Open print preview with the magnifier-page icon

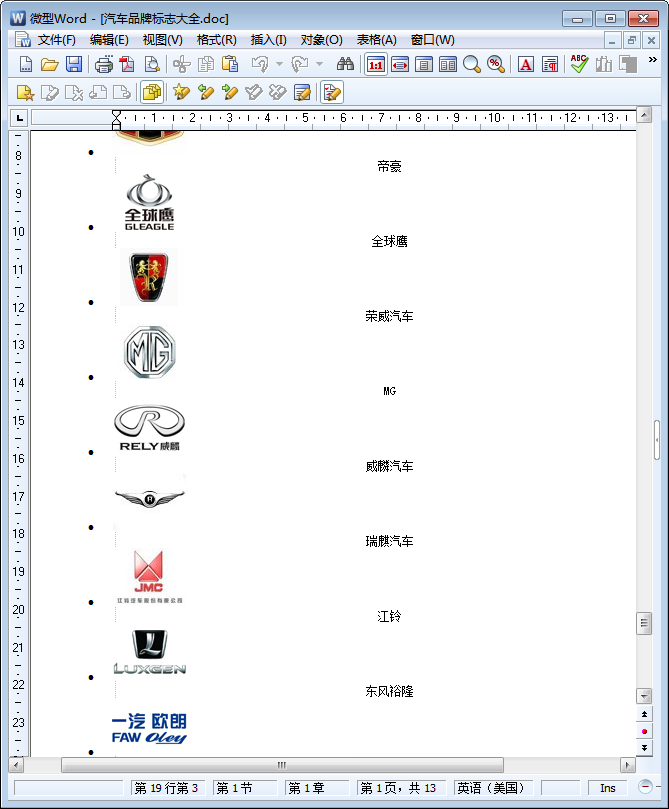[x=152, y=64]
